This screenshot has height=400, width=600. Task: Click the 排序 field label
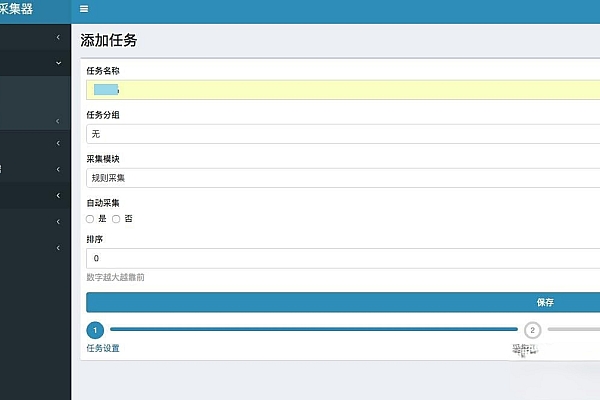pyautogui.click(x=95, y=239)
